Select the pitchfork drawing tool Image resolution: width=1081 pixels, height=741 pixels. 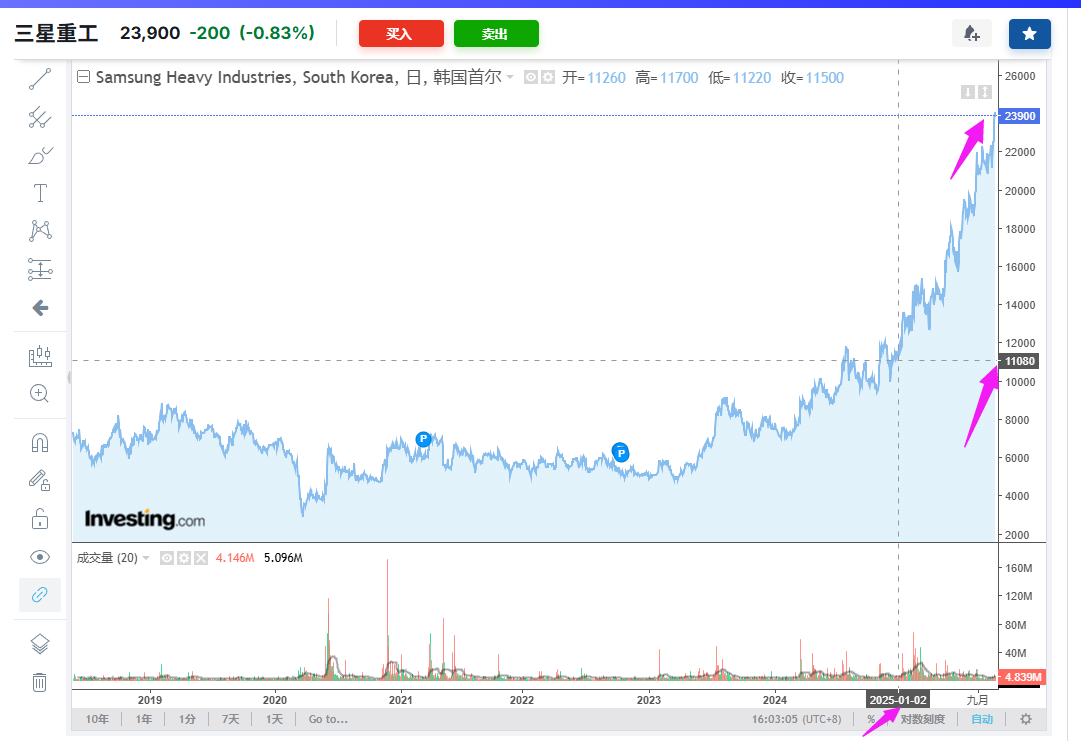pos(40,117)
